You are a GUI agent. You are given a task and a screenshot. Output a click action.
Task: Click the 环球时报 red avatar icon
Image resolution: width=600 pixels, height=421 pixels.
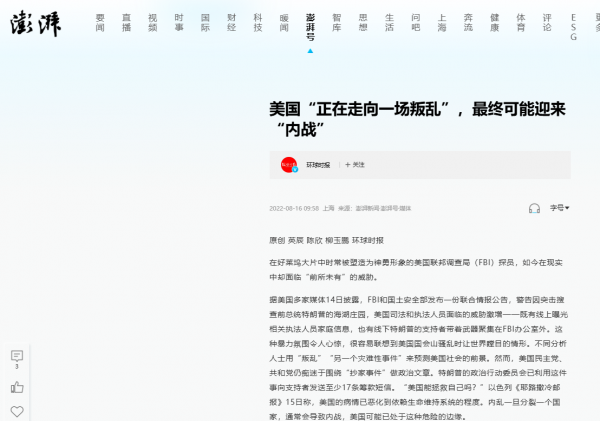pos(289,164)
